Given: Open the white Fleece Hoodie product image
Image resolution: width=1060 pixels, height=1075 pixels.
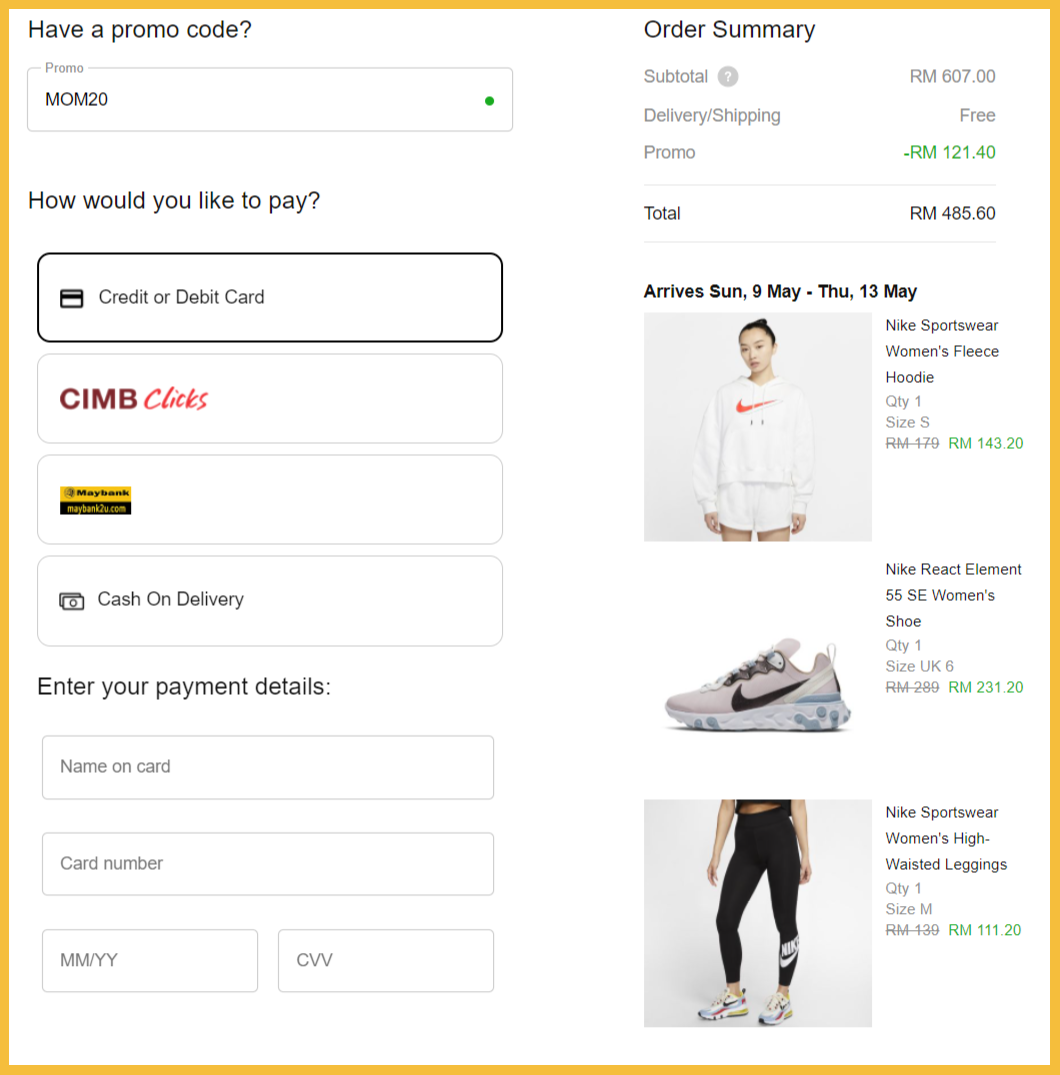Looking at the screenshot, I should (758, 427).
